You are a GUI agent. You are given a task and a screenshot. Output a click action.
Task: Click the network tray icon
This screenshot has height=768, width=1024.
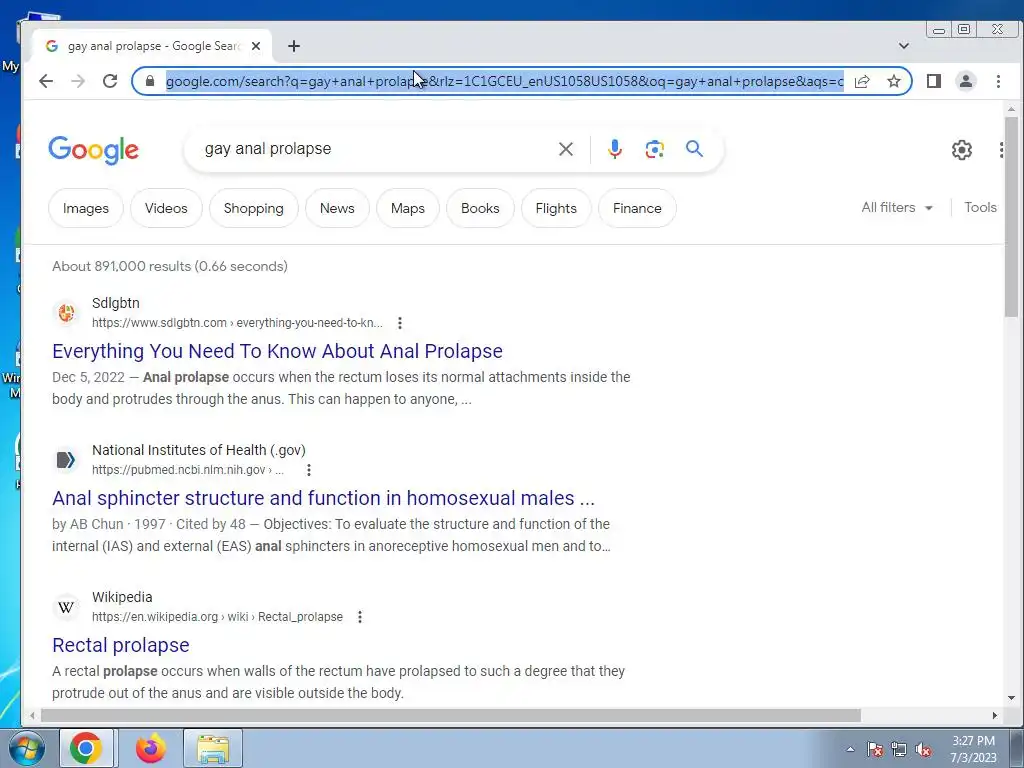(x=899, y=749)
